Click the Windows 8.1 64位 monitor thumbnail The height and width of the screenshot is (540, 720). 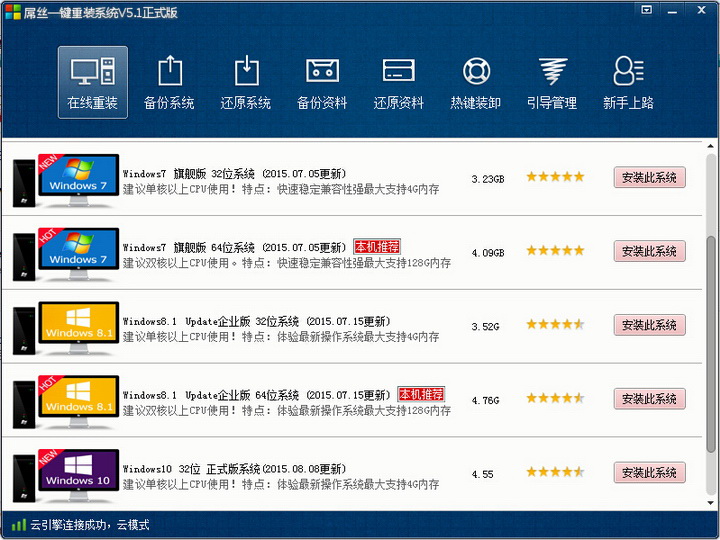point(79,402)
